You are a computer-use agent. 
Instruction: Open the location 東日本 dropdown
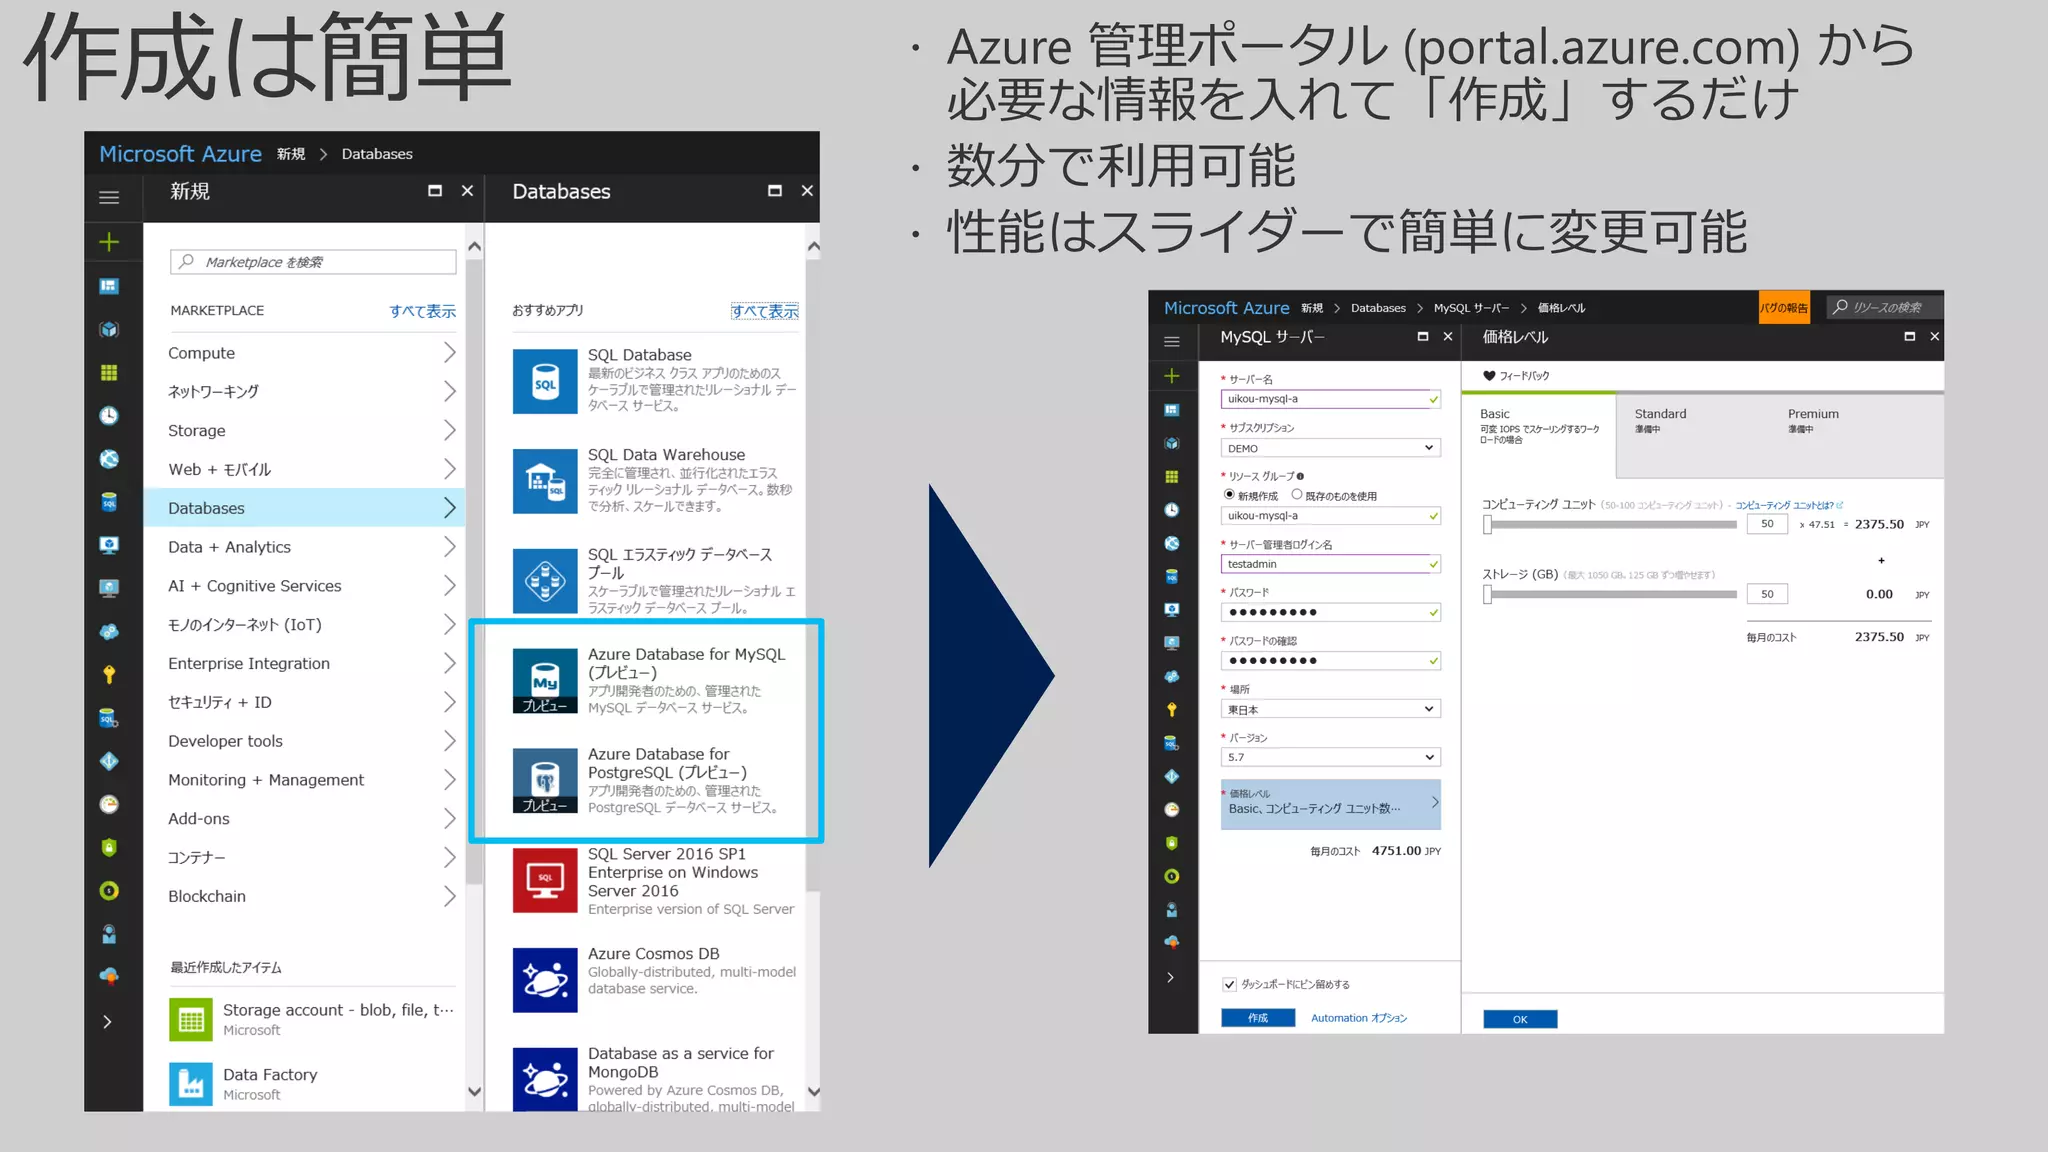tap(1330, 709)
